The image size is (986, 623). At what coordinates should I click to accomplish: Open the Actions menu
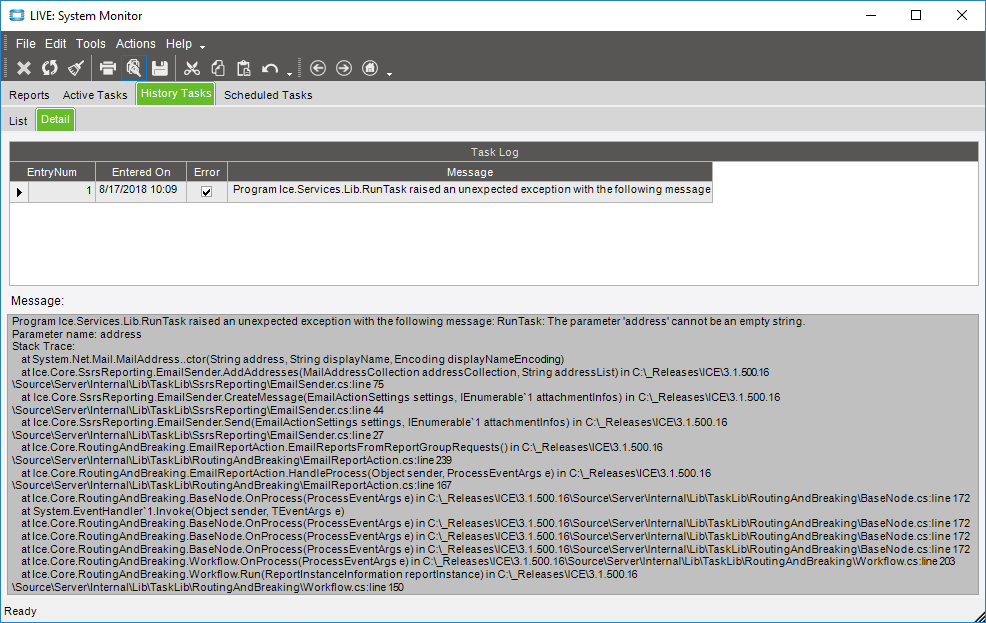point(135,44)
